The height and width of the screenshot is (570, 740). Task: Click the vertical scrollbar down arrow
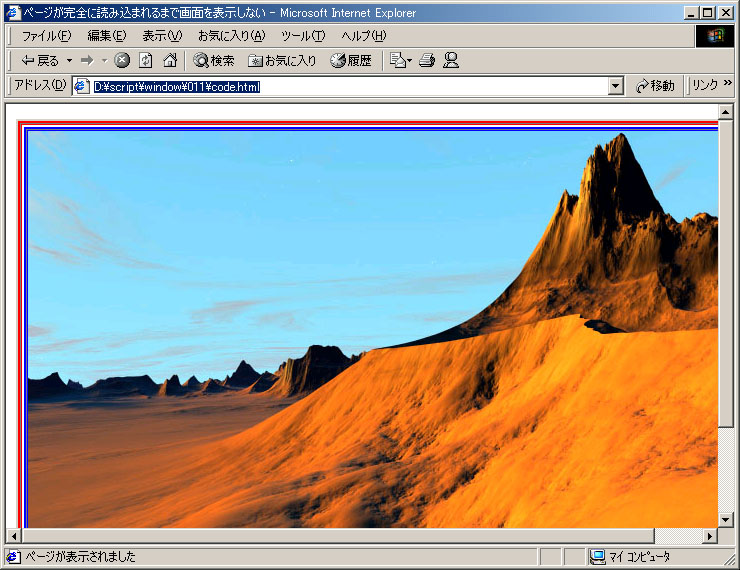pos(725,520)
